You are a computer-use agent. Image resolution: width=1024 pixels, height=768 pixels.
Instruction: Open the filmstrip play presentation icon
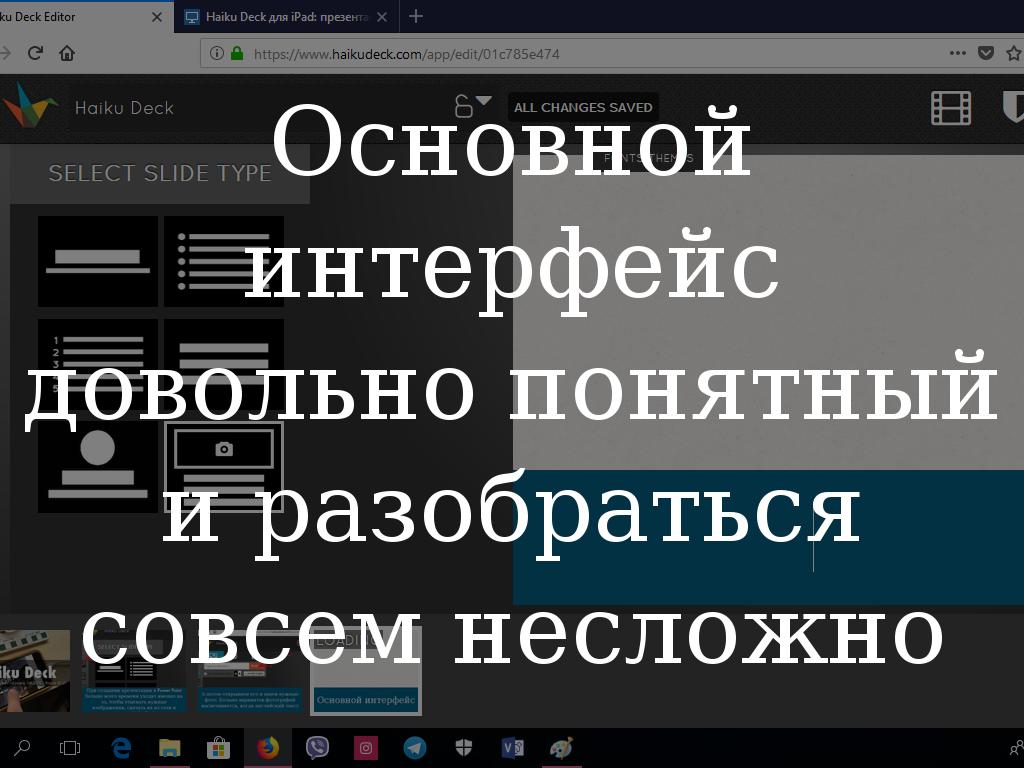[x=950, y=107]
